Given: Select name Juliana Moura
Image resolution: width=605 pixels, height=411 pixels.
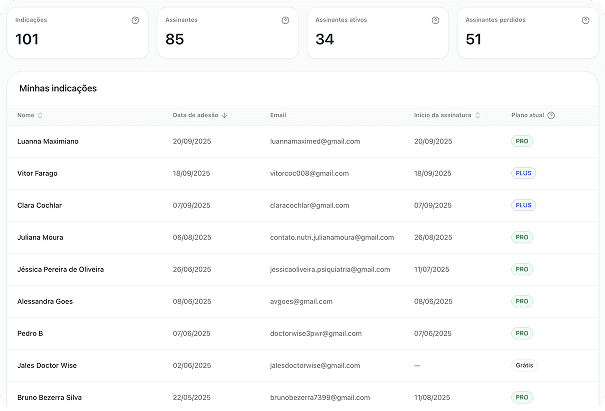Looking at the screenshot, I should (x=40, y=238).
